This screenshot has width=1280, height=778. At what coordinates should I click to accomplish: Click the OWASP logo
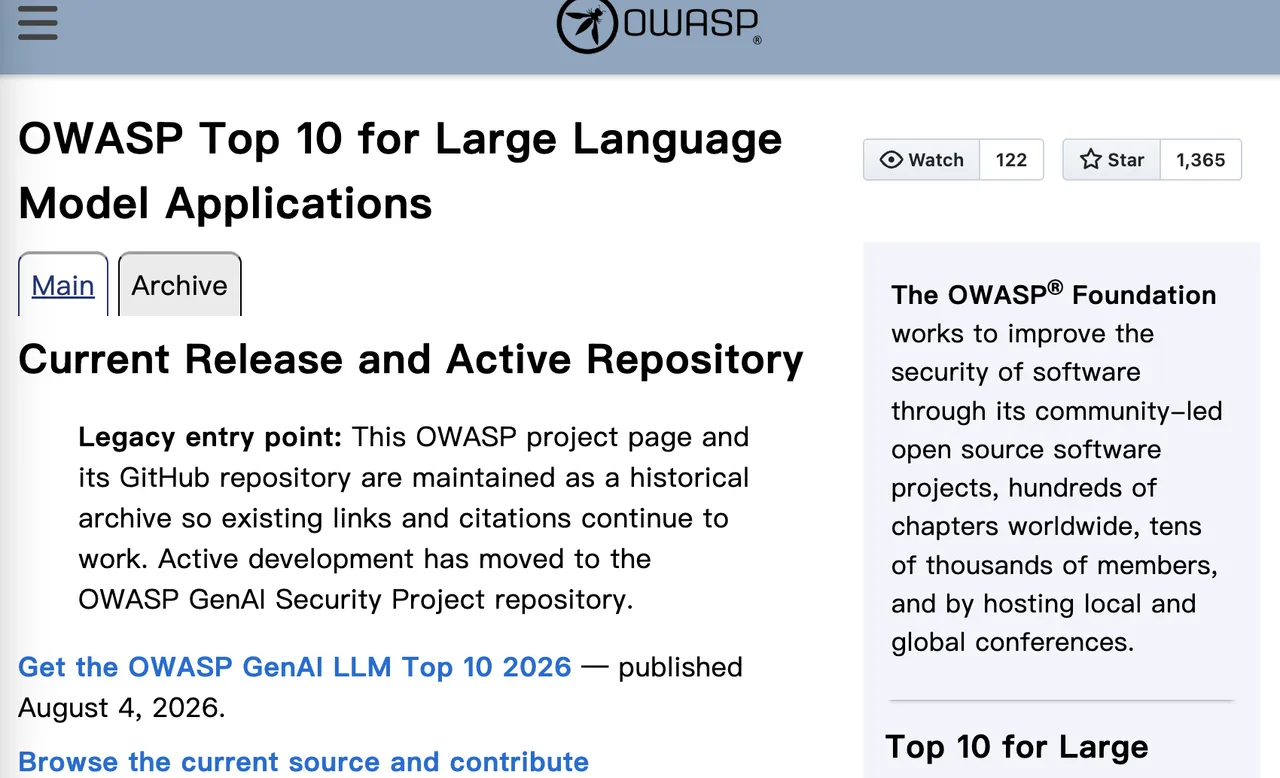(659, 25)
